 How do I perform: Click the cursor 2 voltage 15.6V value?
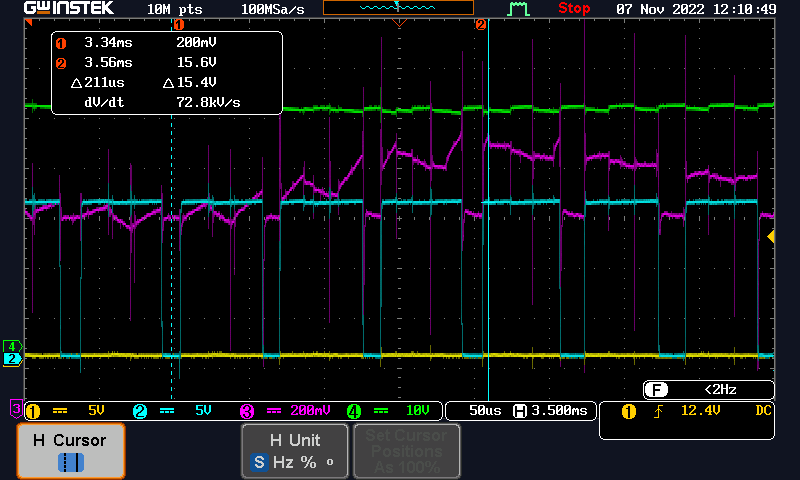pos(196,62)
